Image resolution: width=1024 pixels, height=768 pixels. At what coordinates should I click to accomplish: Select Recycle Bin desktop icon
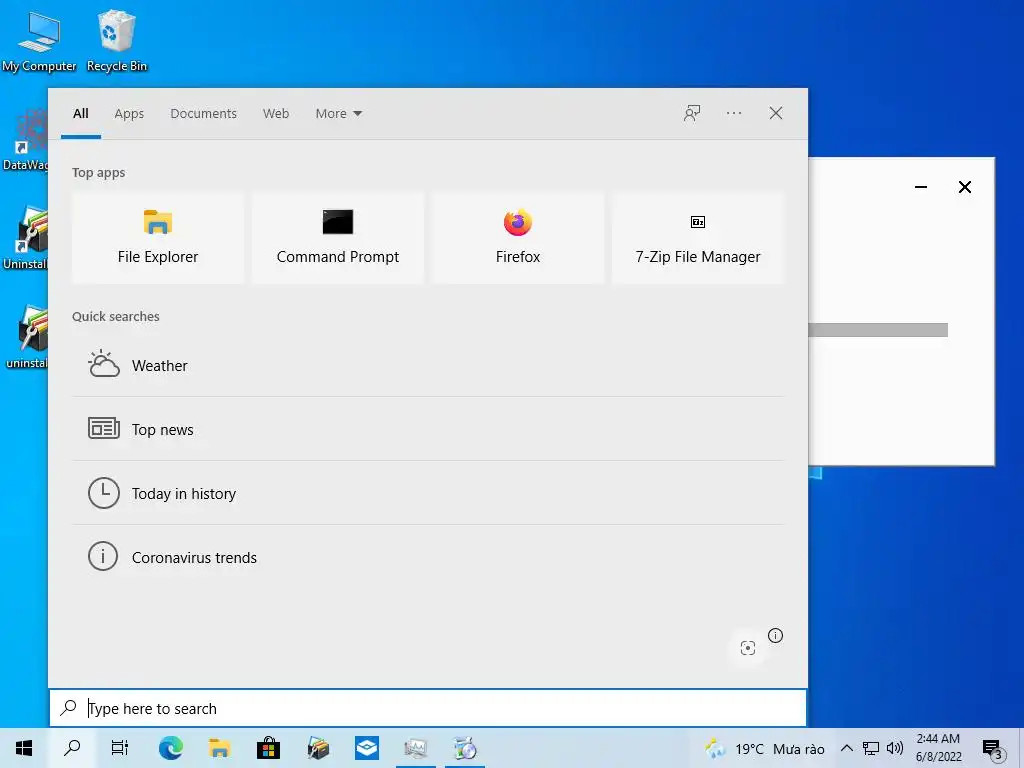[x=117, y=41]
